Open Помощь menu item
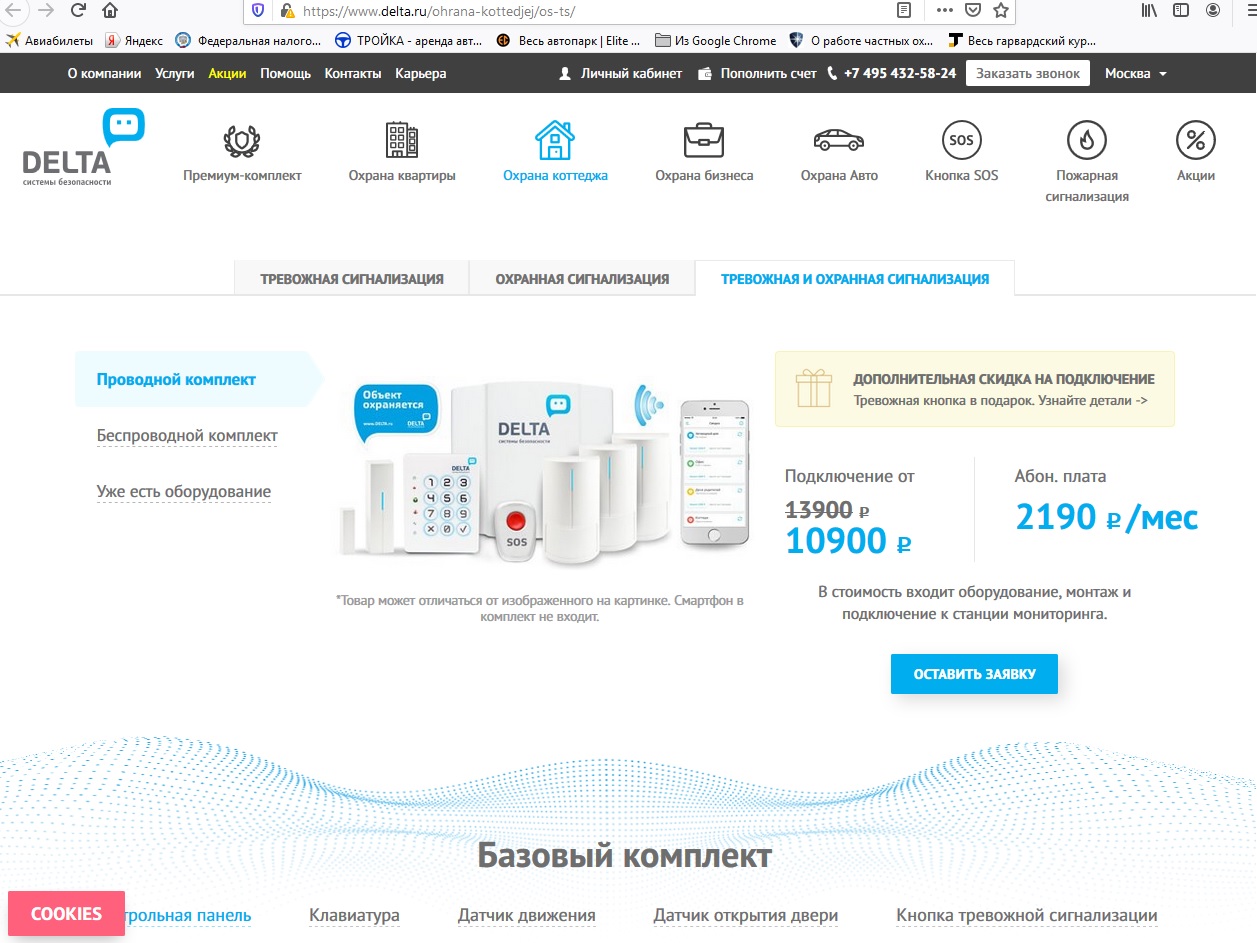The height and width of the screenshot is (943, 1257). [x=286, y=74]
